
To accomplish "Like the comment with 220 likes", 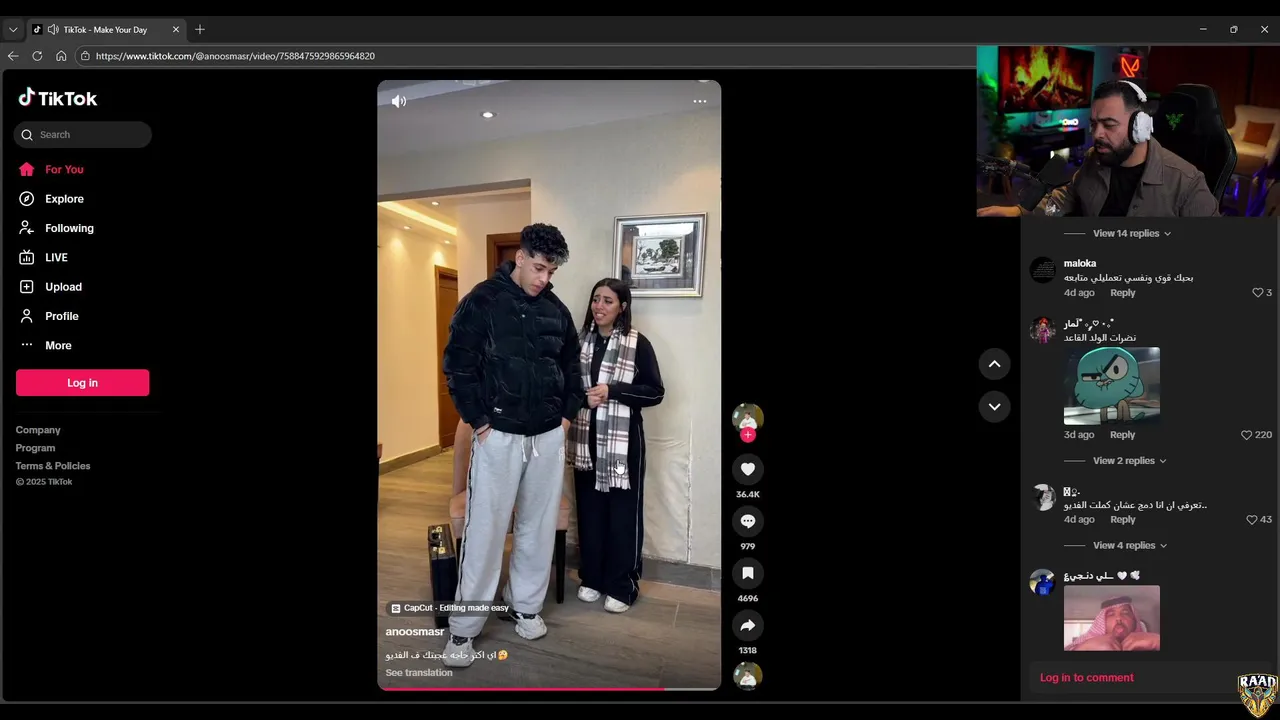I will click(x=1247, y=435).
